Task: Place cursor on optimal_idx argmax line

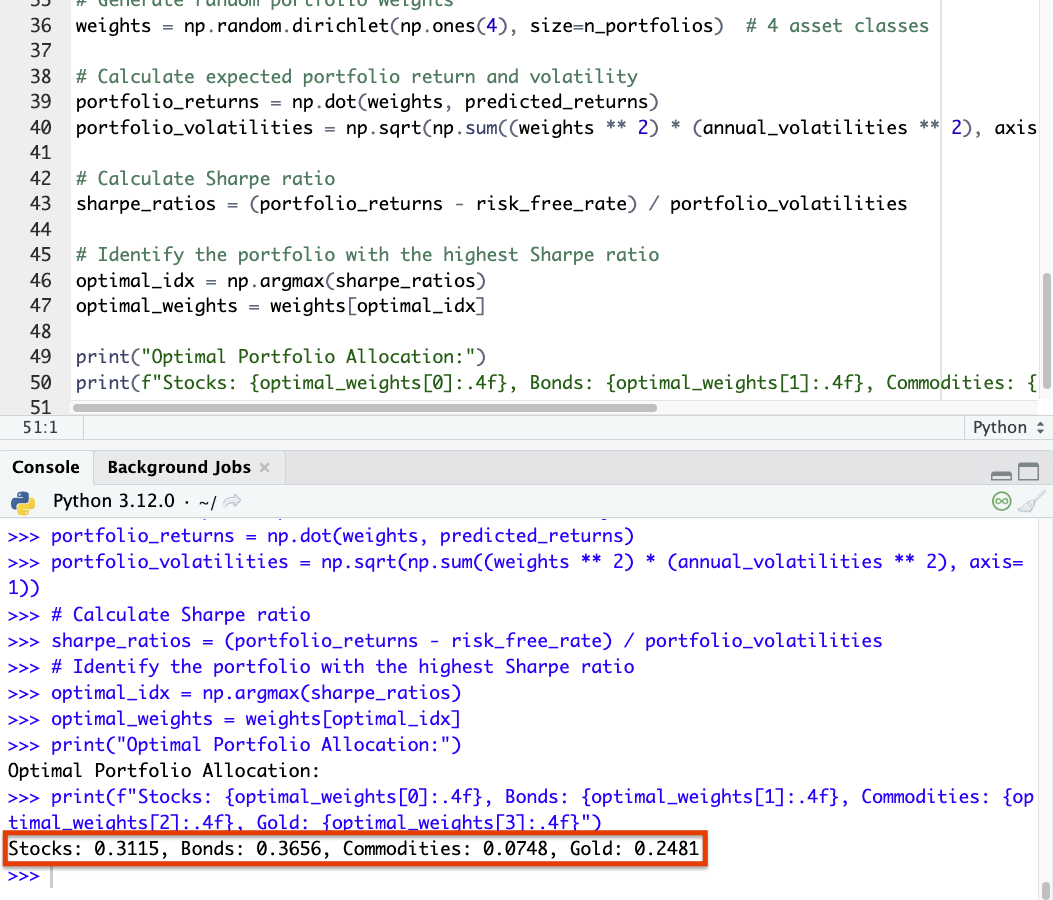Action: coord(281,281)
